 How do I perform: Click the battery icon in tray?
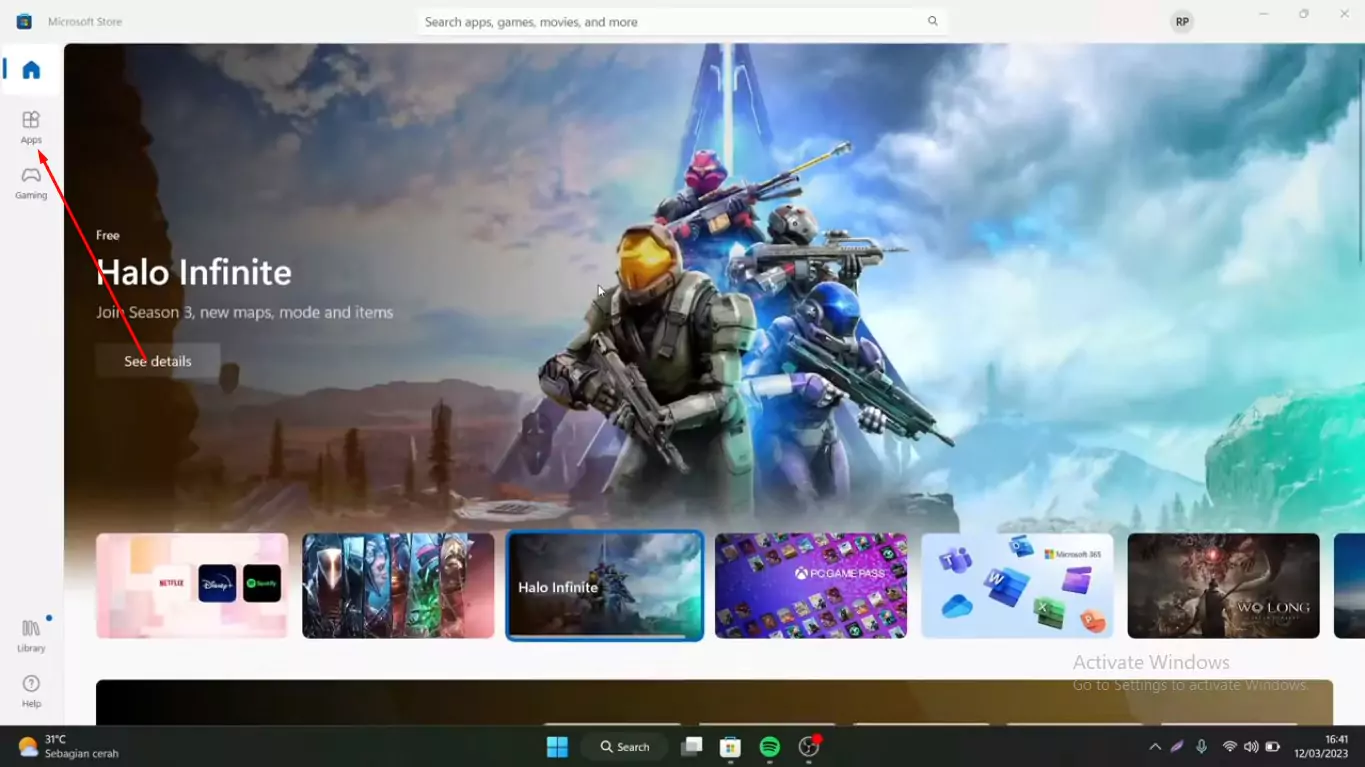coord(1272,747)
